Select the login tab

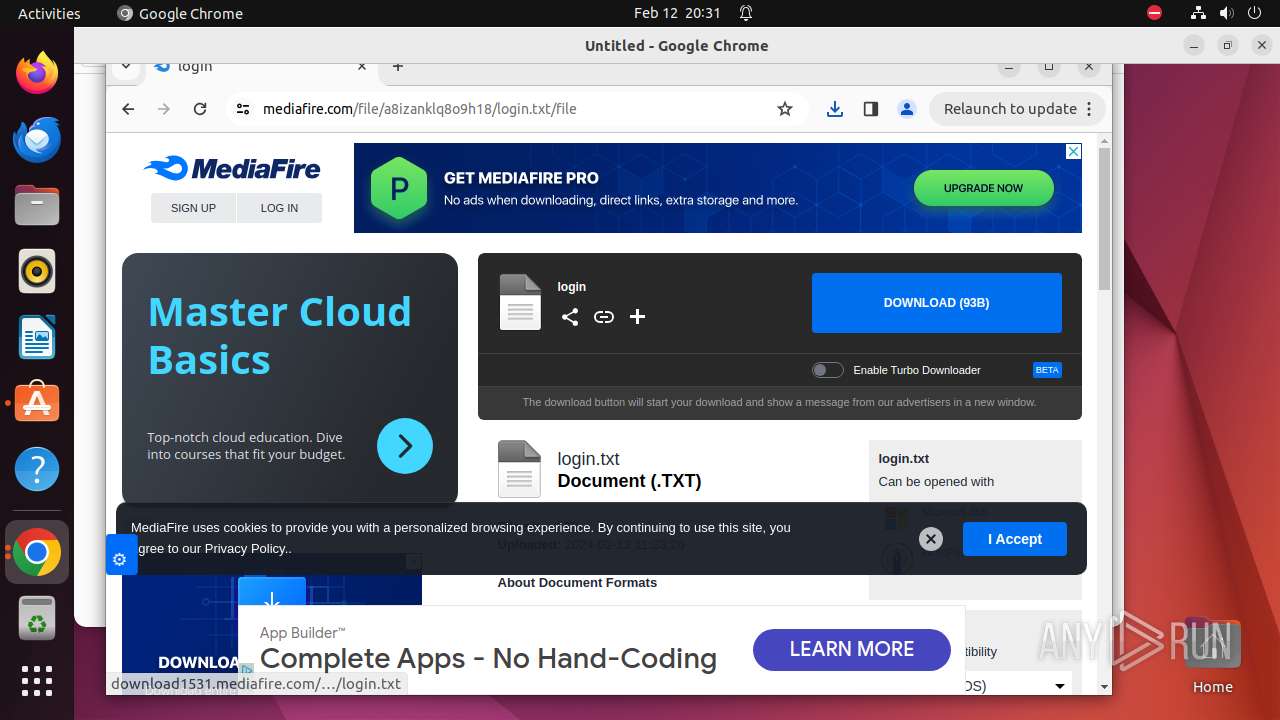(260, 67)
